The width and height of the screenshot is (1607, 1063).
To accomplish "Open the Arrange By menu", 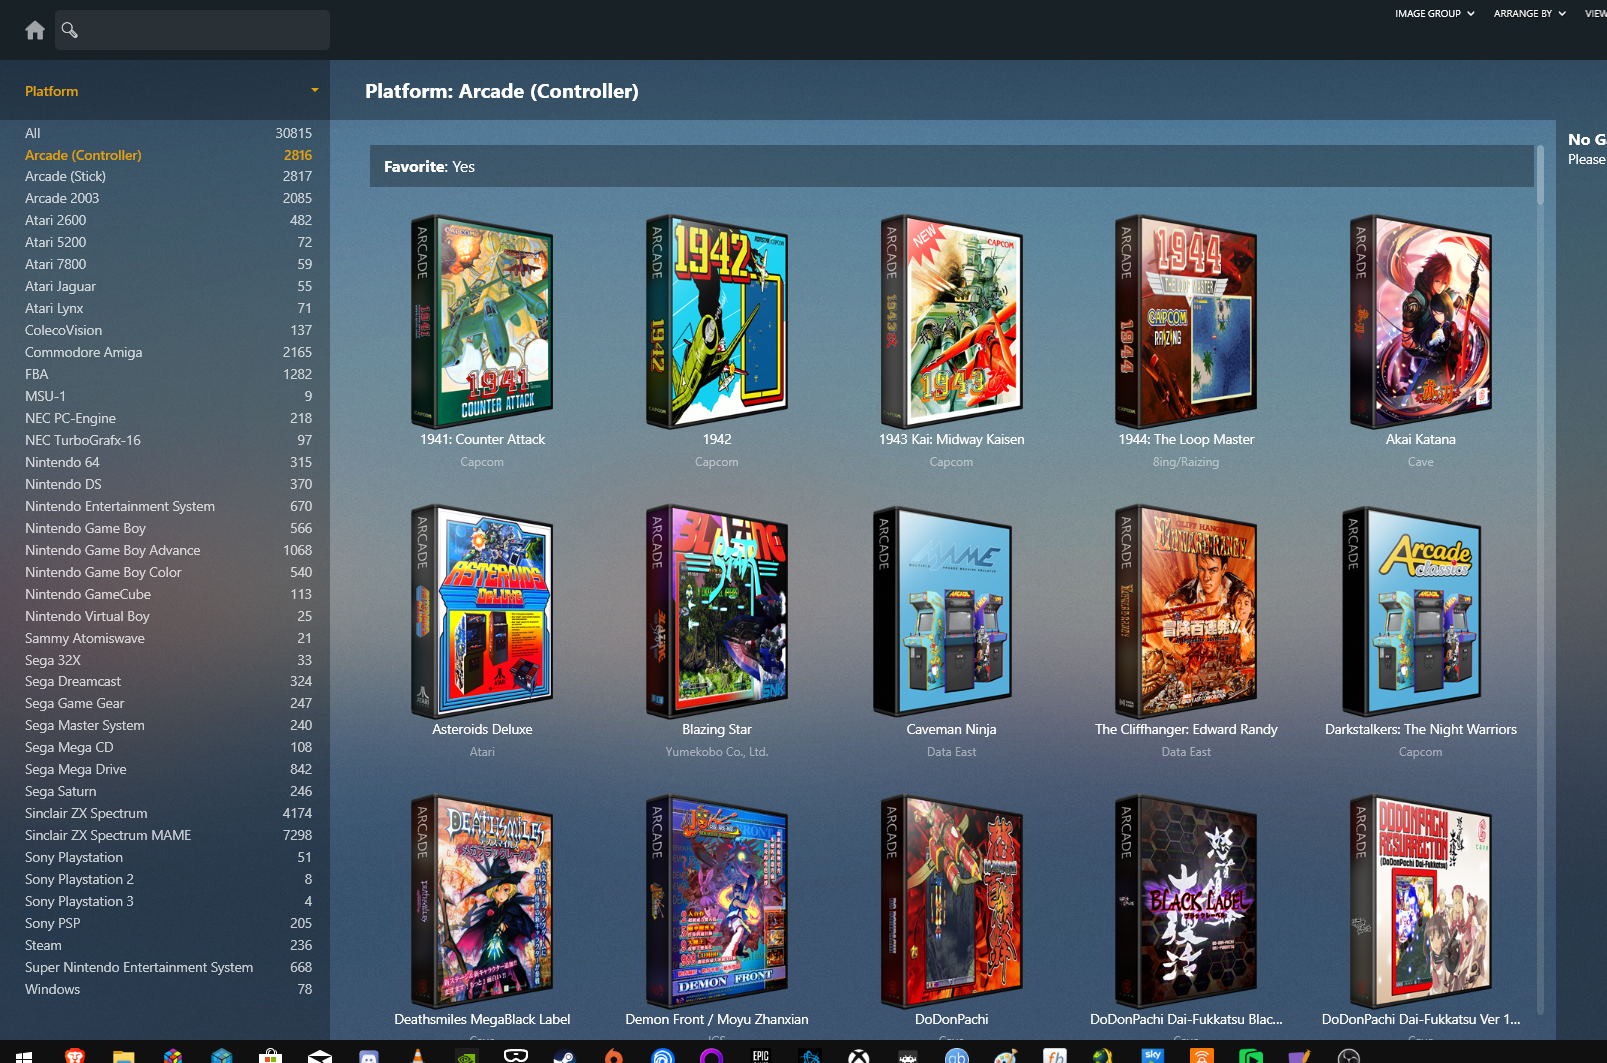I will pyautogui.click(x=1529, y=14).
